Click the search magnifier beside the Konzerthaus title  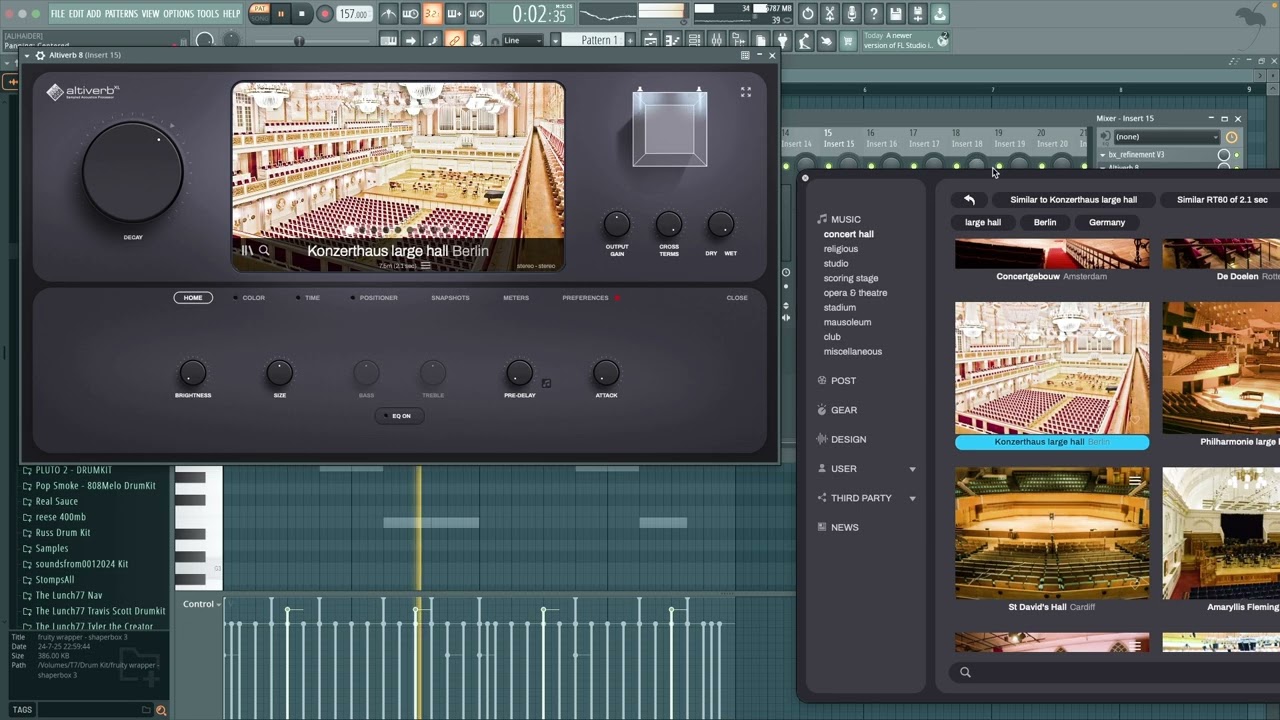(x=264, y=251)
